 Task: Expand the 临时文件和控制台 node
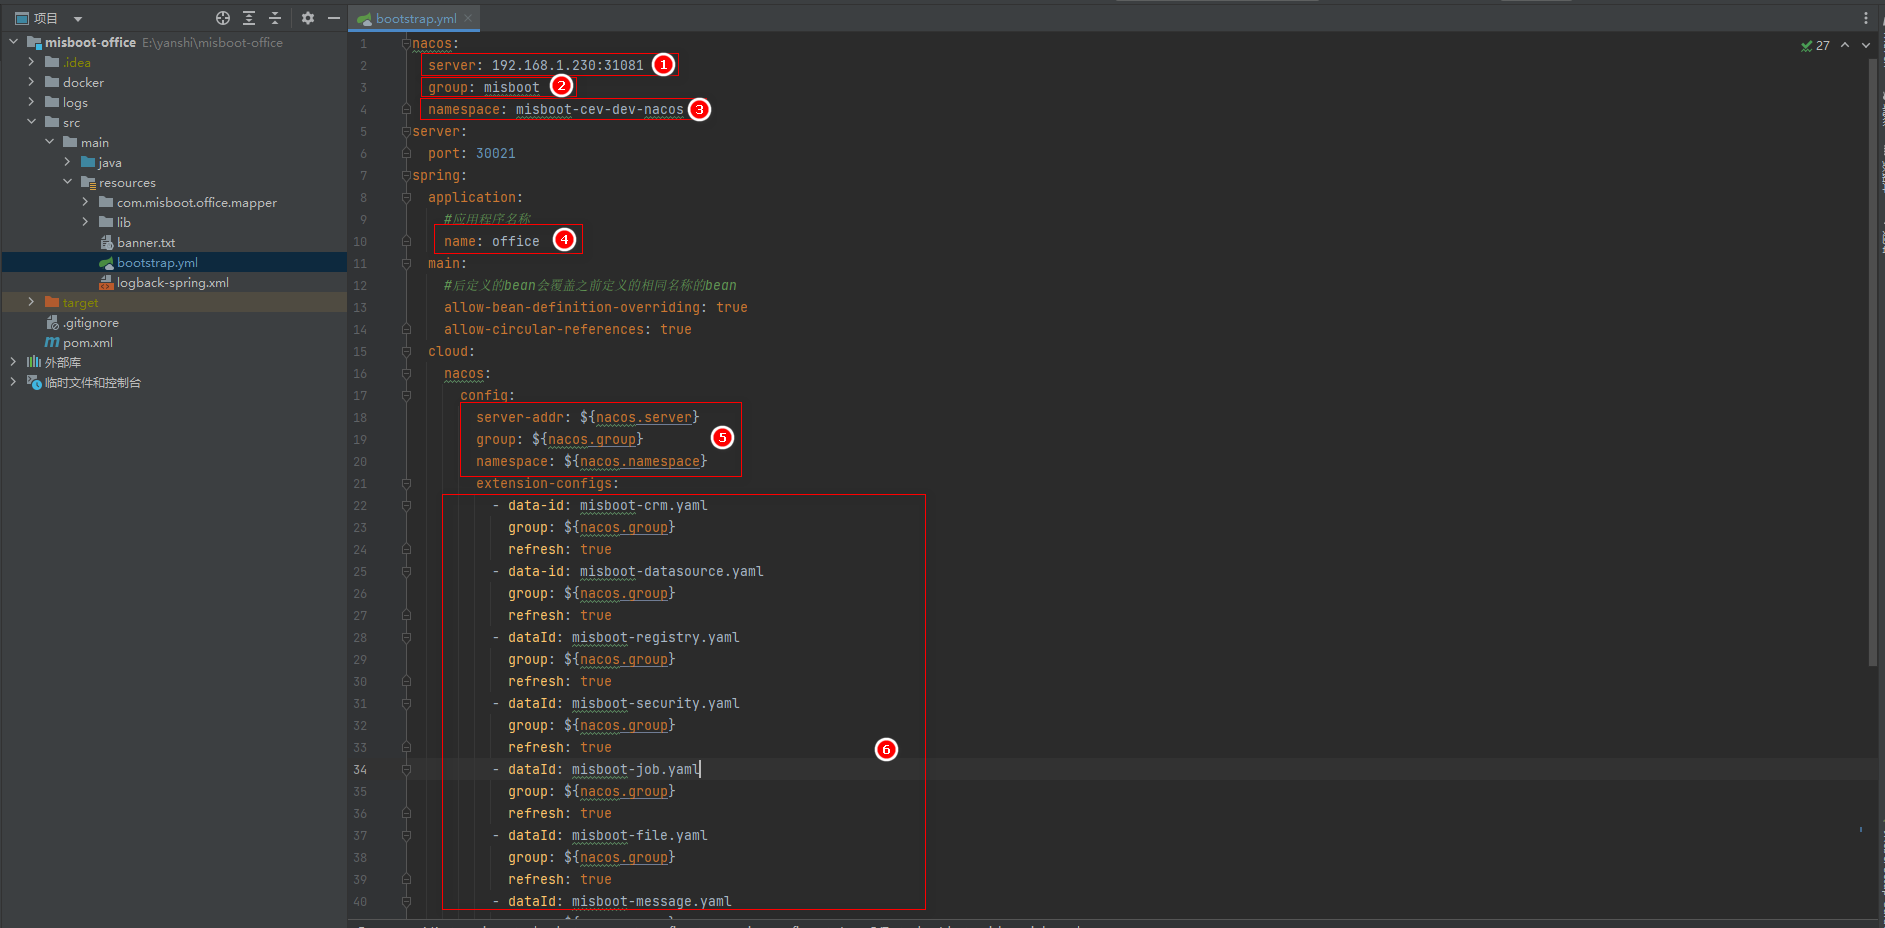13,382
